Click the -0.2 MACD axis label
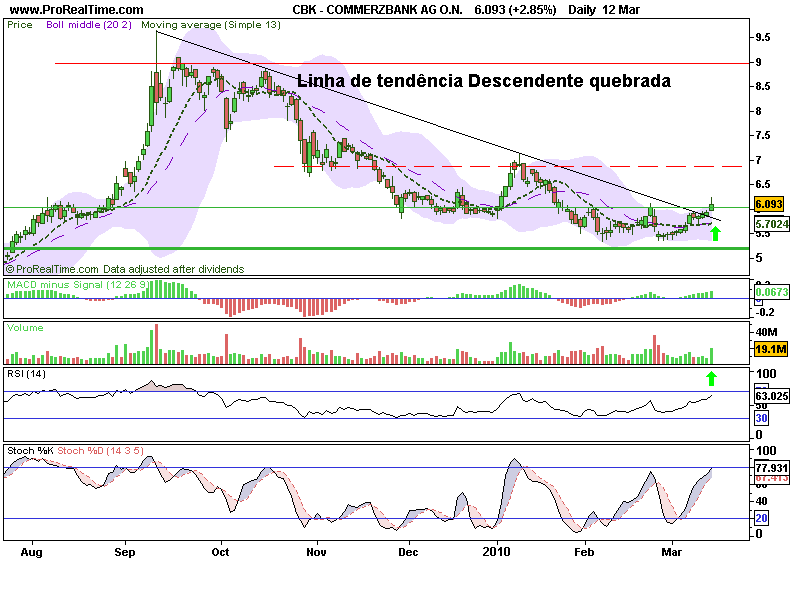This screenshot has width=800, height=600. pyautogui.click(x=764, y=312)
